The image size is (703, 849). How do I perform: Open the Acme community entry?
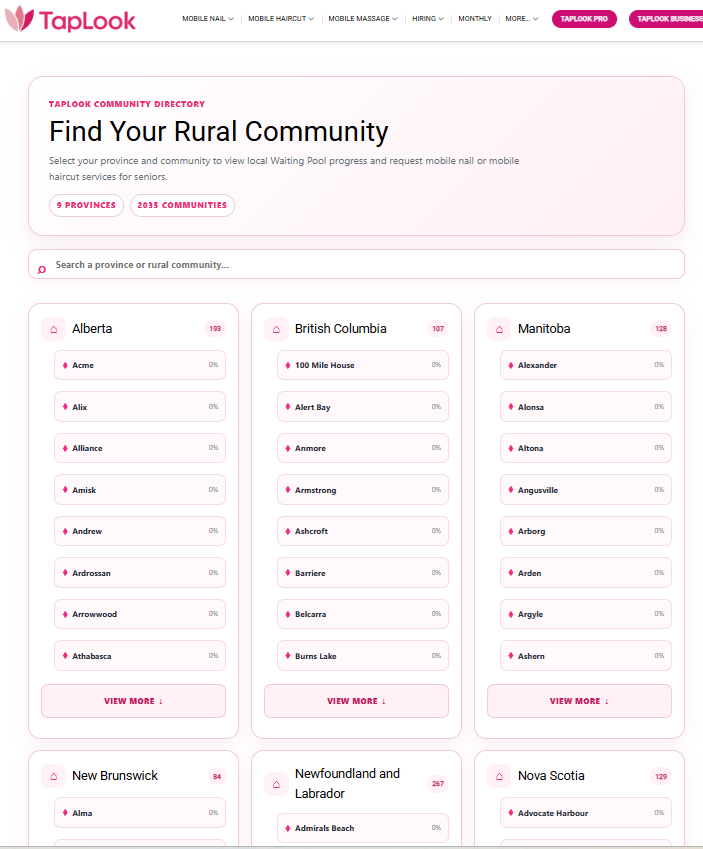(140, 365)
